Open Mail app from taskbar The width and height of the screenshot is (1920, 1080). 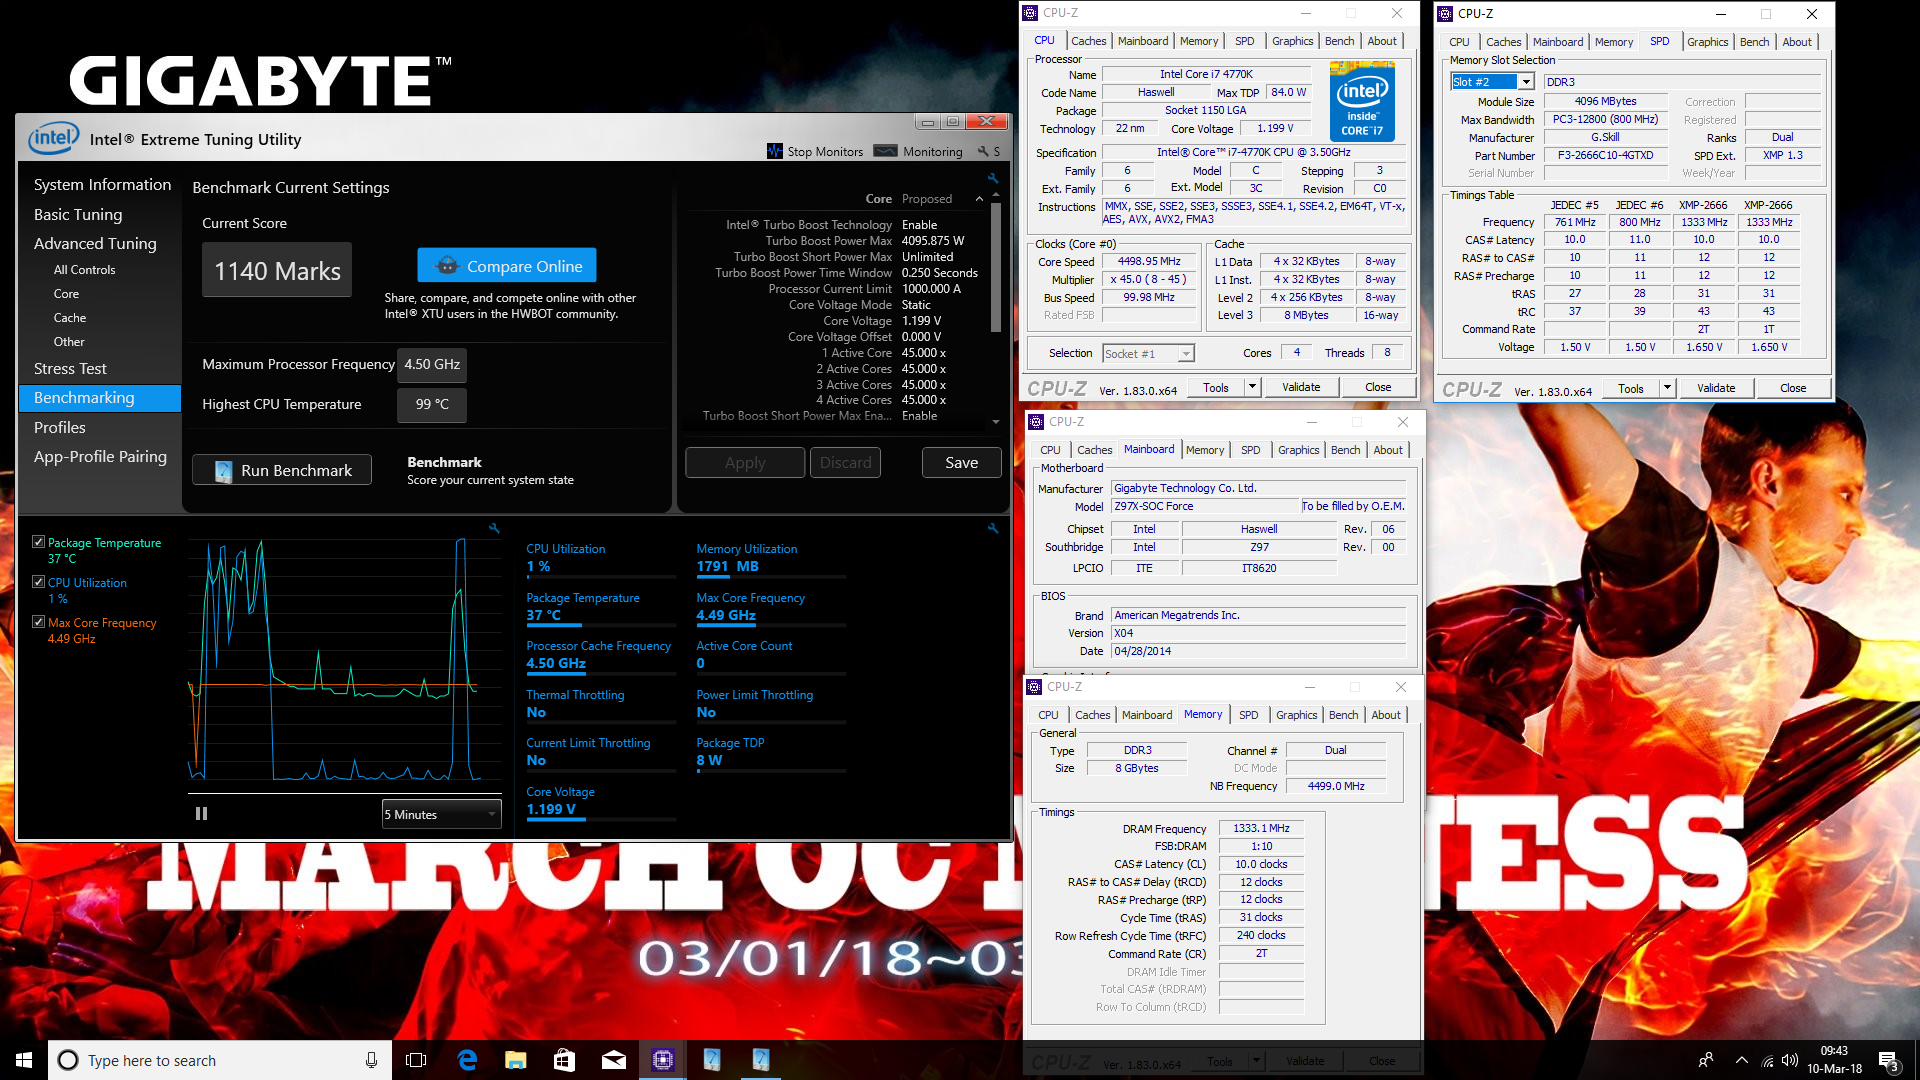pos(614,1060)
